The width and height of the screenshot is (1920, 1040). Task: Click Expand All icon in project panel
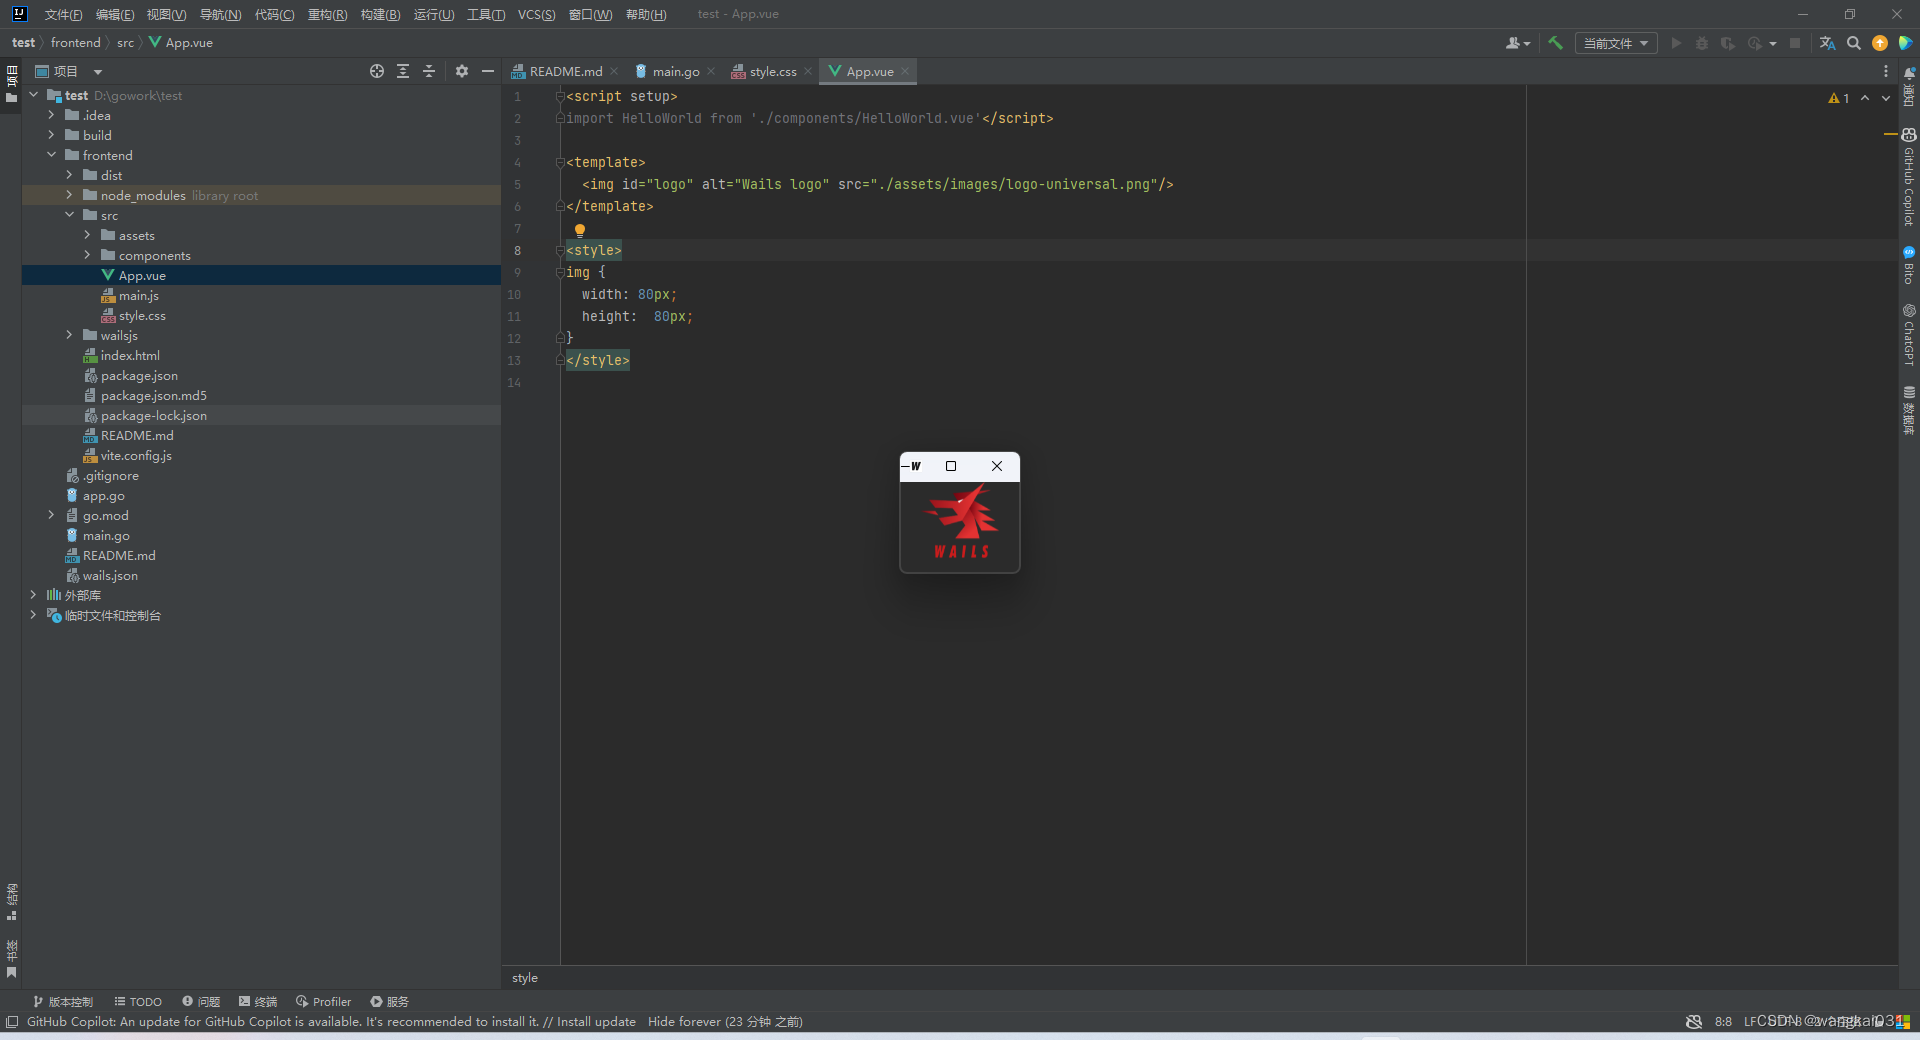click(403, 71)
